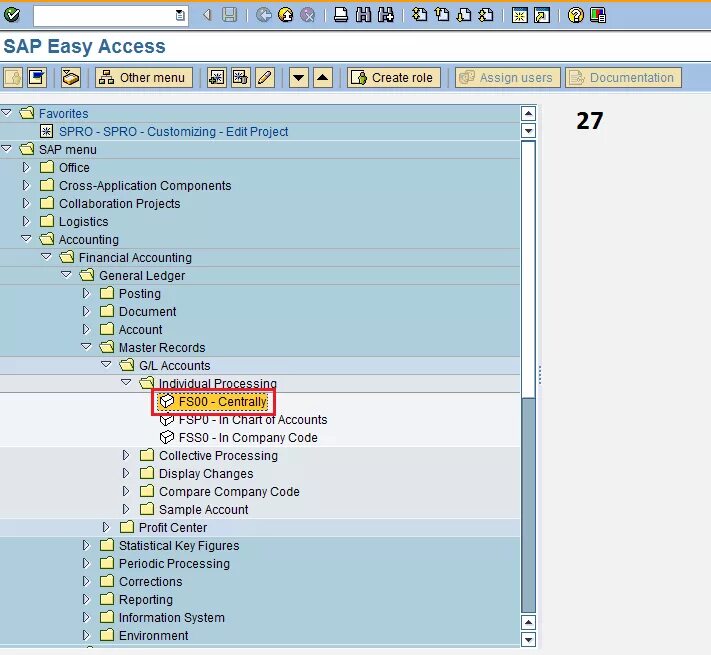Collapse the SAP menu node
Image resolution: width=711 pixels, height=655 pixels.
(x=6, y=149)
